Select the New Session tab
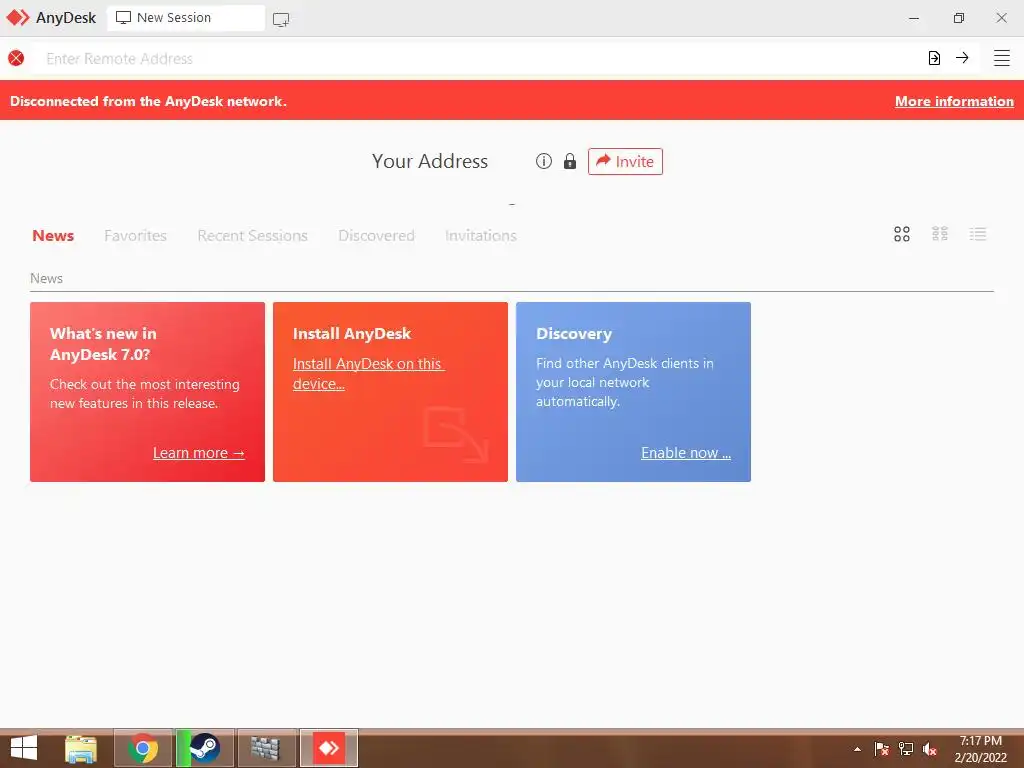This screenshot has height=768, width=1024. 186,18
